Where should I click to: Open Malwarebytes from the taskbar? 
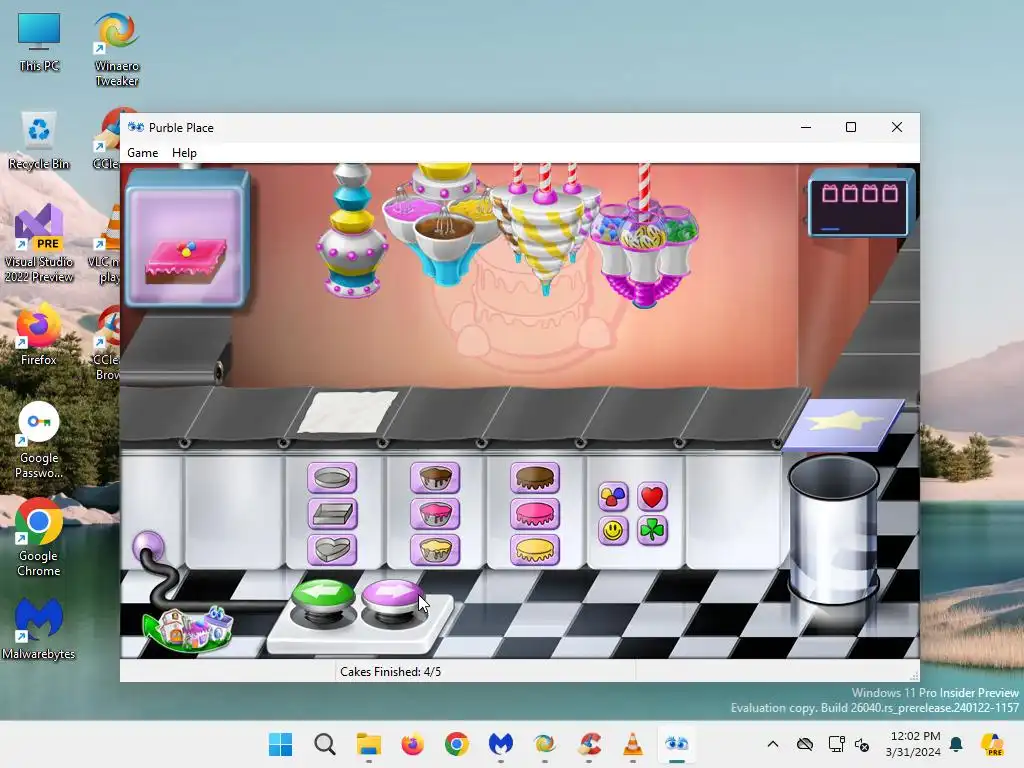point(501,744)
